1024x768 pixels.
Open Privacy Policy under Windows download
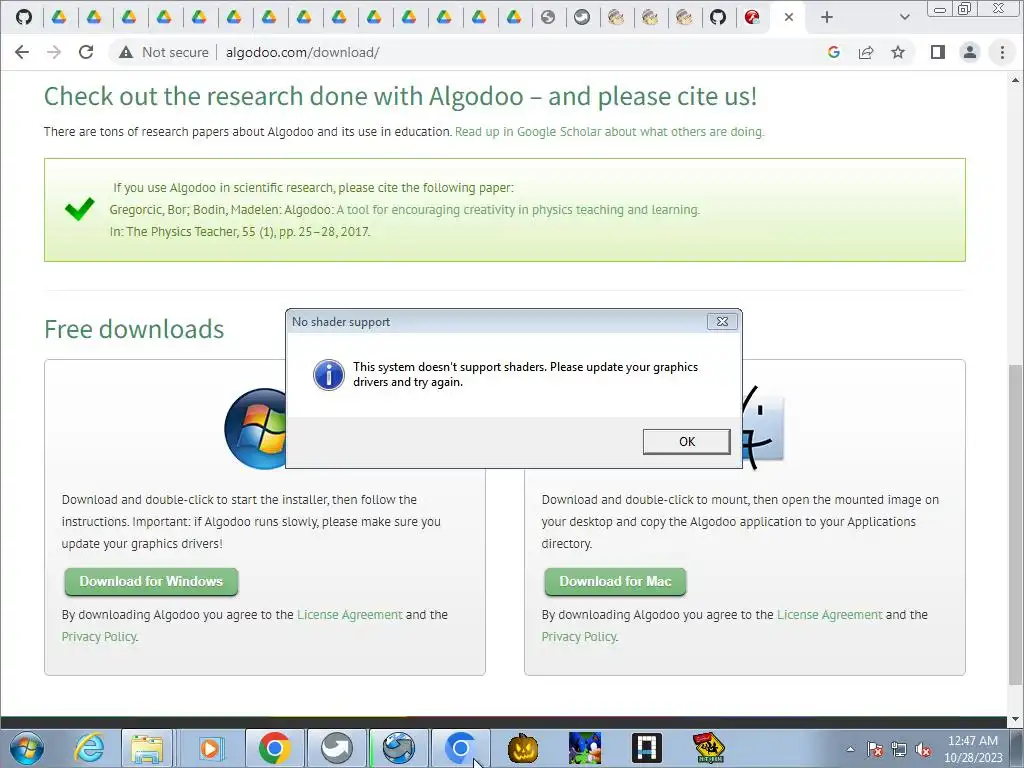point(99,637)
